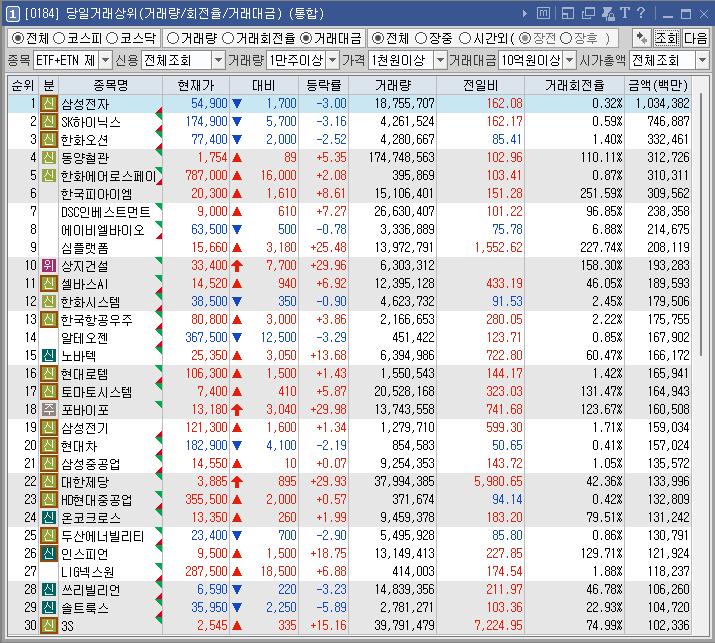Click the upper-limit arrow on 상지건설 row
The image size is (715, 643).
point(237,265)
